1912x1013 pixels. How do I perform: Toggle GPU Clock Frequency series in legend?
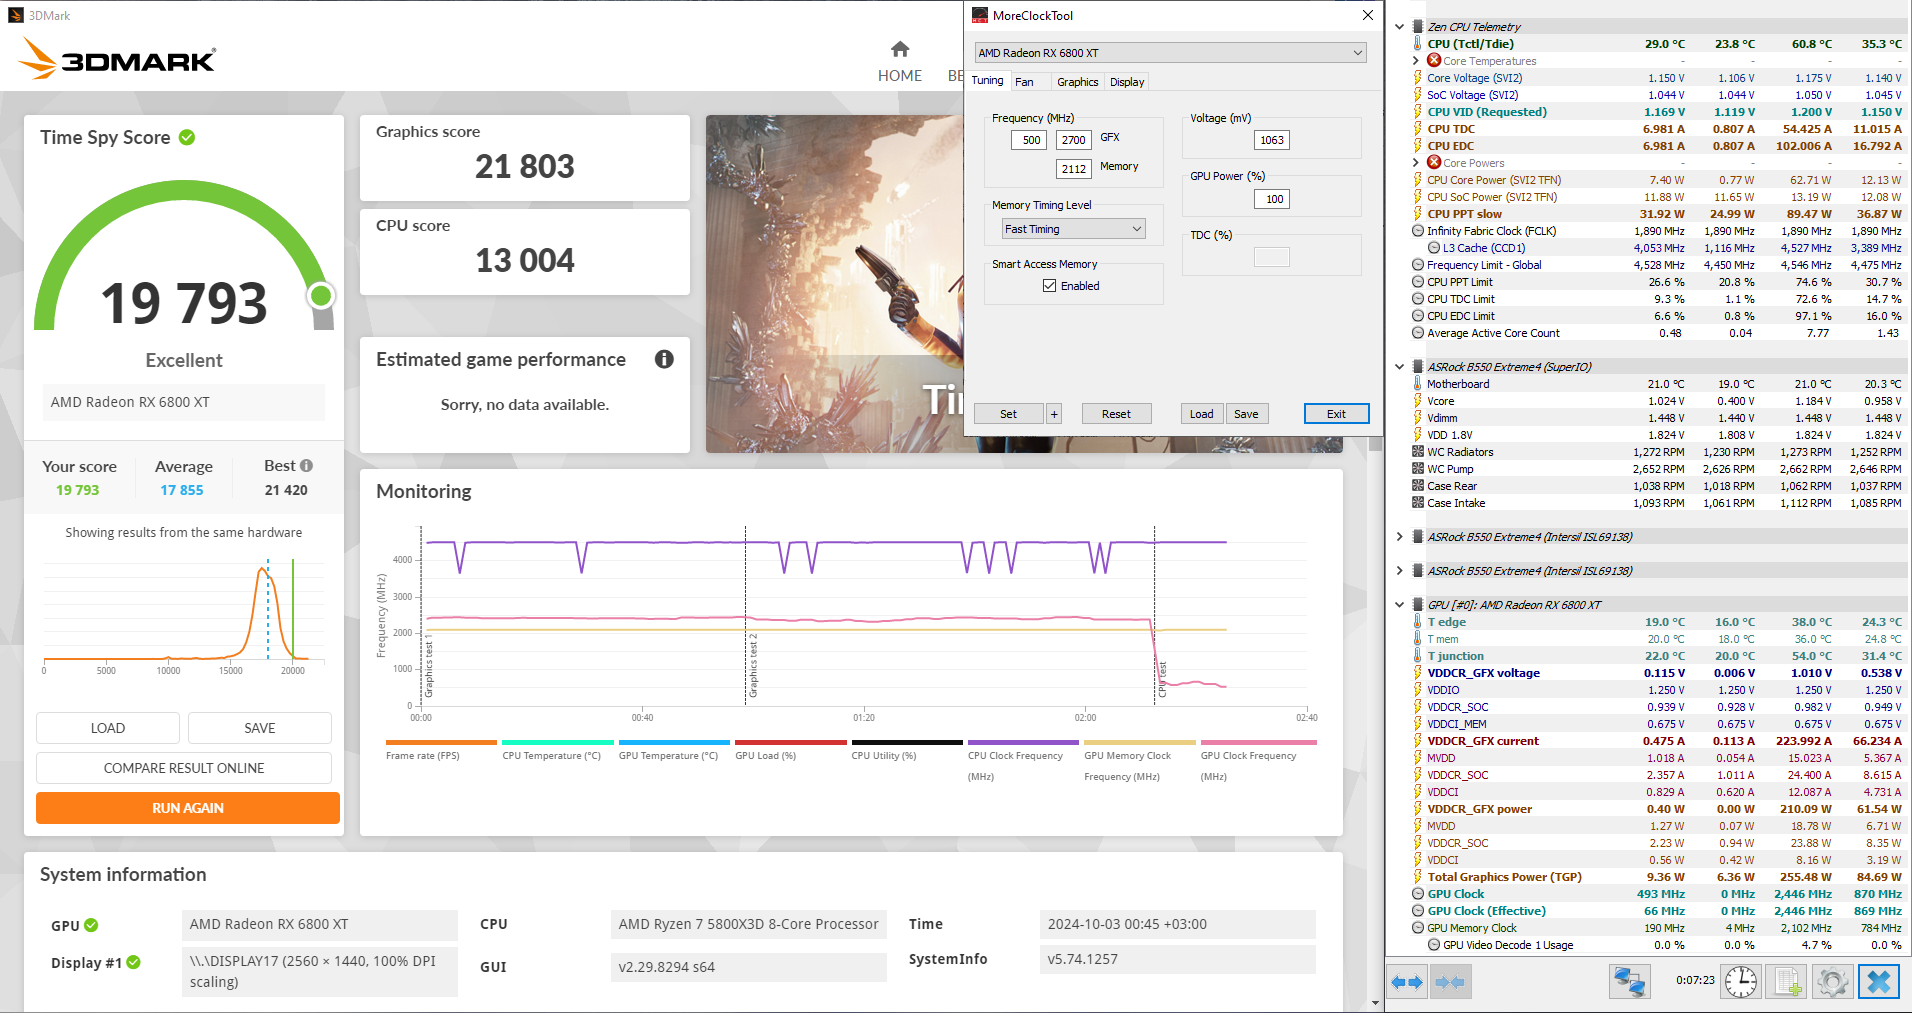coord(1258,760)
